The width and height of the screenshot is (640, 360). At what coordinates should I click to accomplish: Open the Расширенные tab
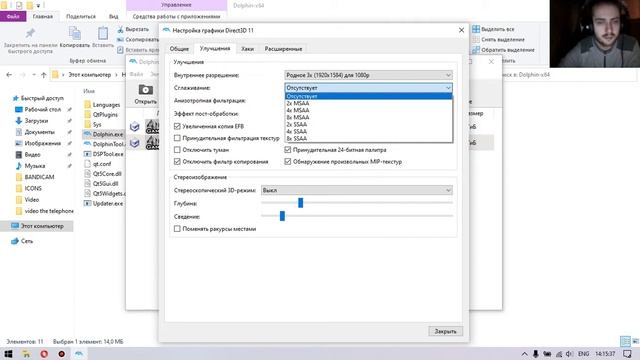[x=283, y=49]
